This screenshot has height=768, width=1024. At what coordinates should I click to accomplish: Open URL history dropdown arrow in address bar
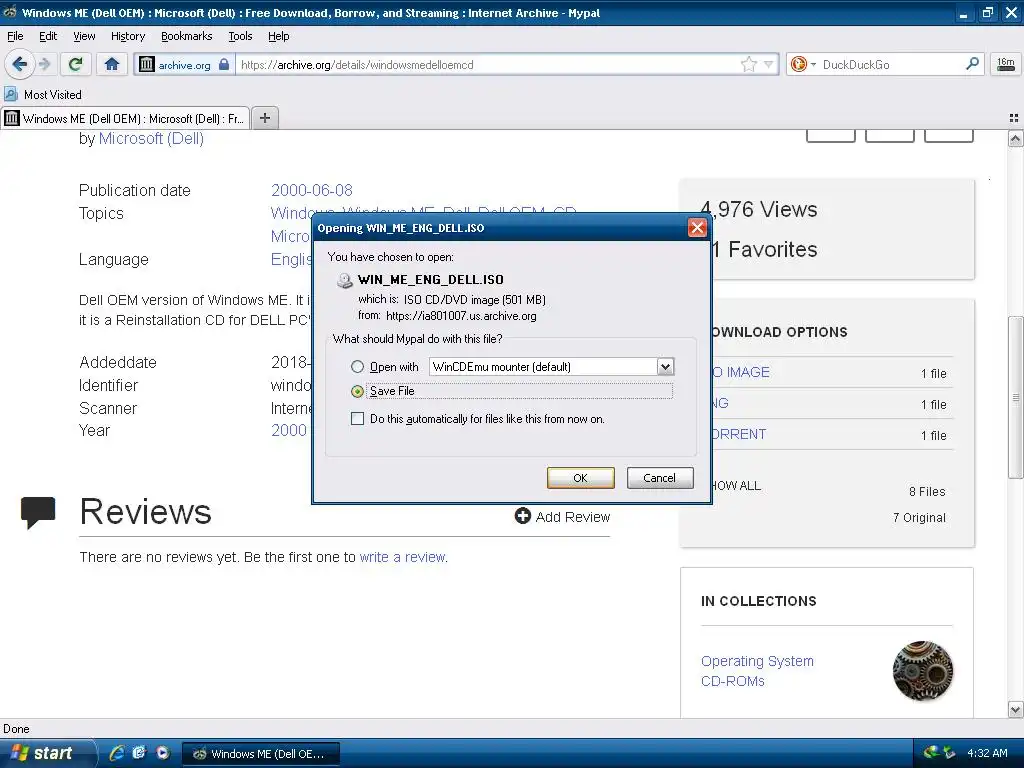click(x=769, y=64)
